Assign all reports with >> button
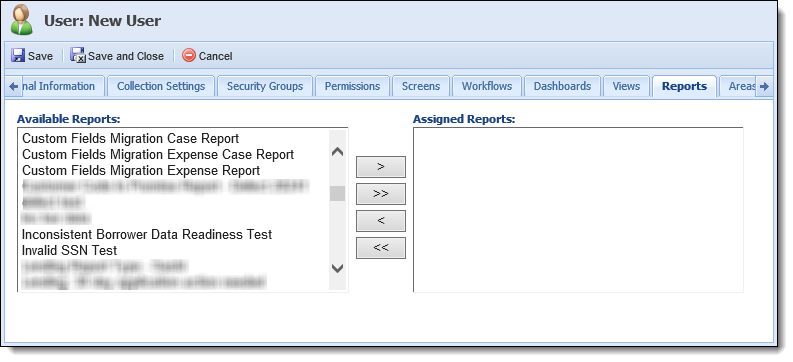 (381, 194)
